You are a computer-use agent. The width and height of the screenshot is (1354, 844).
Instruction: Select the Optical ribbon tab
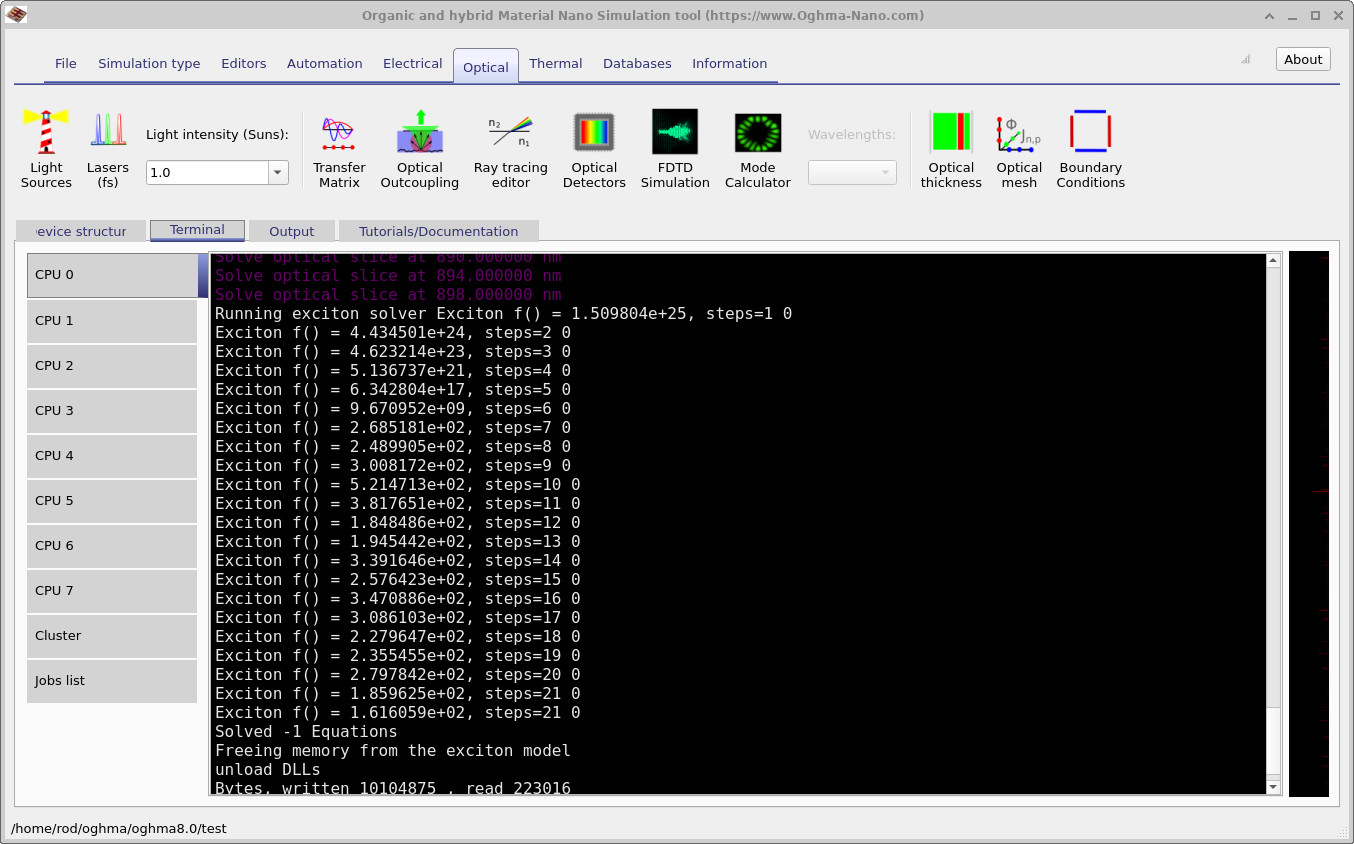click(486, 67)
